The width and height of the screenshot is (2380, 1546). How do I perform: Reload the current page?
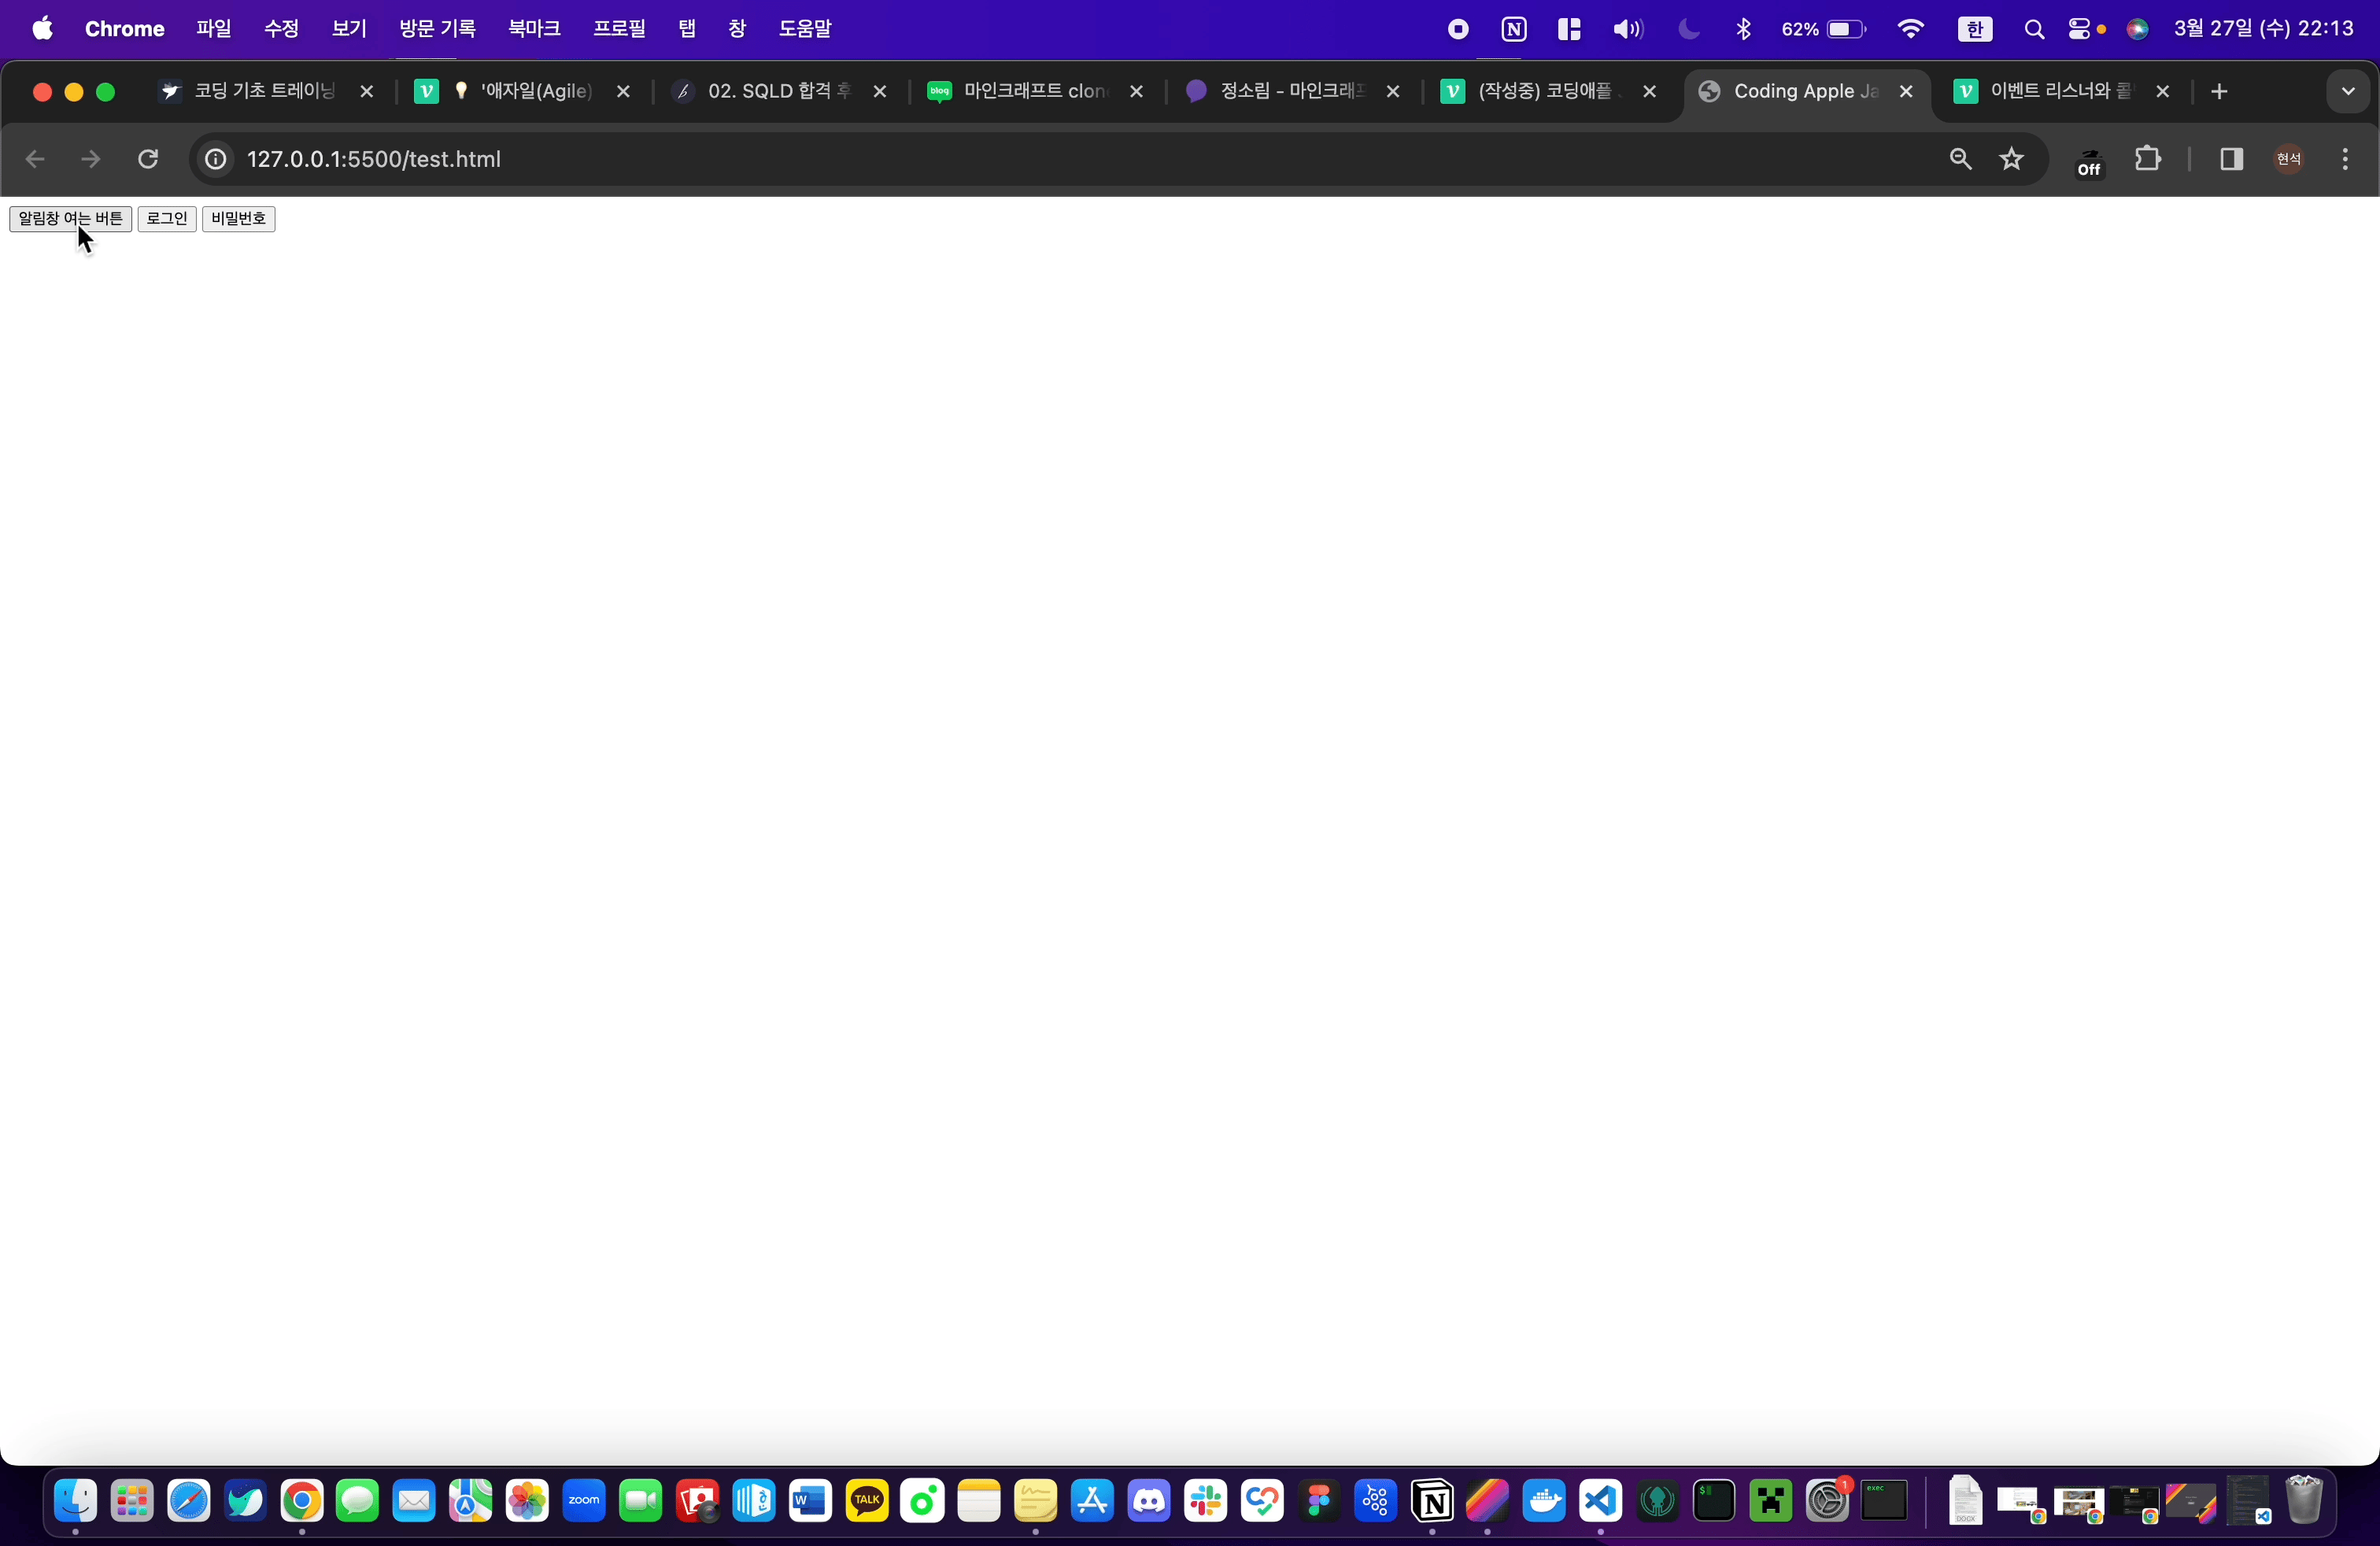coord(148,159)
